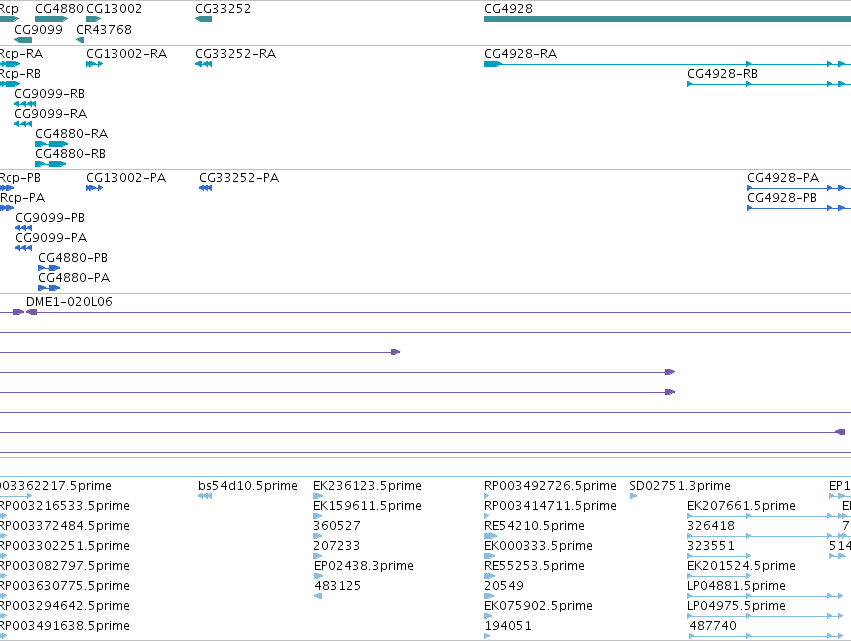Select the CG9099-PA protein label
The width and height of the screenshot is (851, 641).
51,238
